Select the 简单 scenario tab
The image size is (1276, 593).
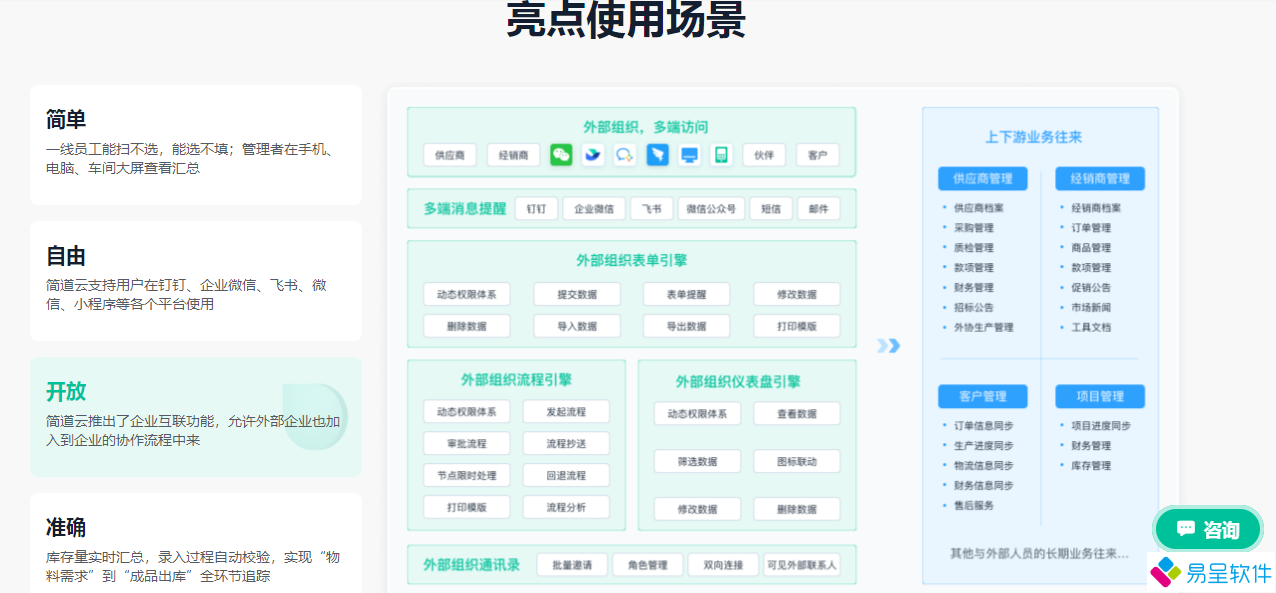(196, 145)
